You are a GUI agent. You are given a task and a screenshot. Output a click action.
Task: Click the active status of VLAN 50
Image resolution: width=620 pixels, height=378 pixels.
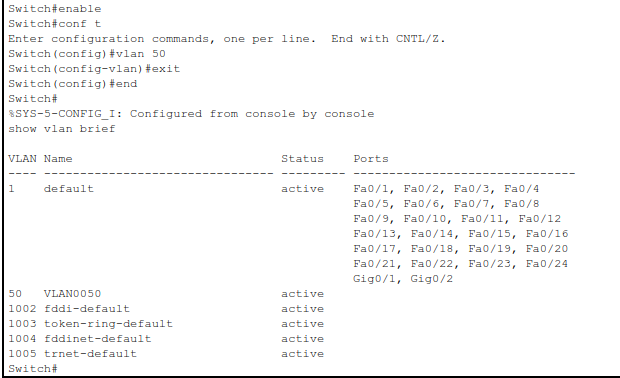(302, 294)
